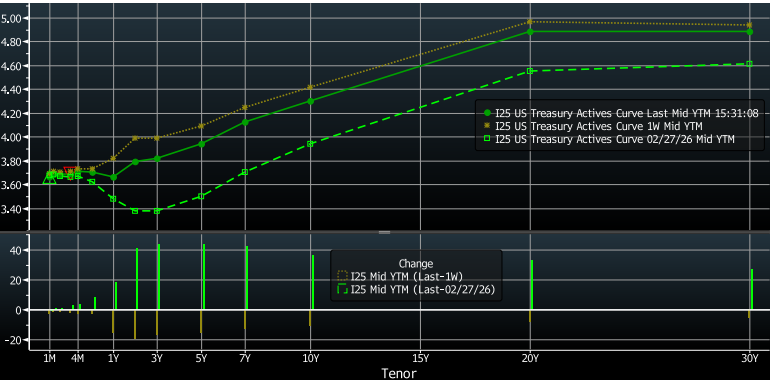Click the dashed 02/27/26 curve square at 30Y
This screenshot has width=770, height=380.
click(x=749, y=64)
